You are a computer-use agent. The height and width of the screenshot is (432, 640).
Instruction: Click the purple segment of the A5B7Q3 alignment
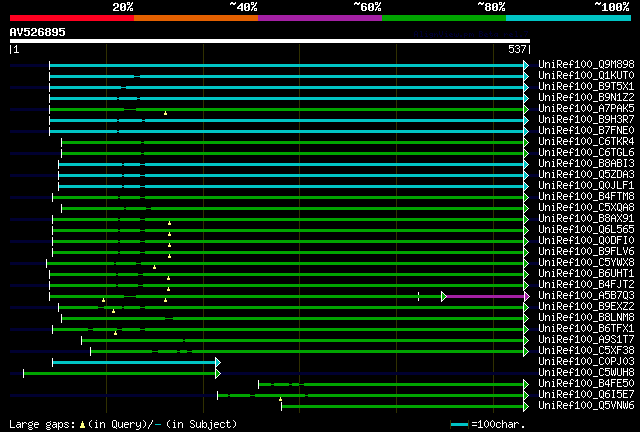486,296
